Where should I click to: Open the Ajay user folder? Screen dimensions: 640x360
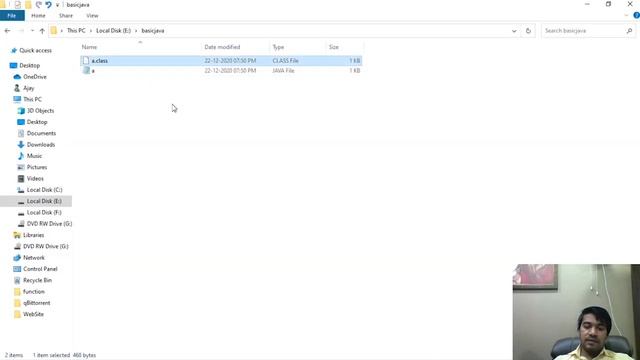[29, 88]
